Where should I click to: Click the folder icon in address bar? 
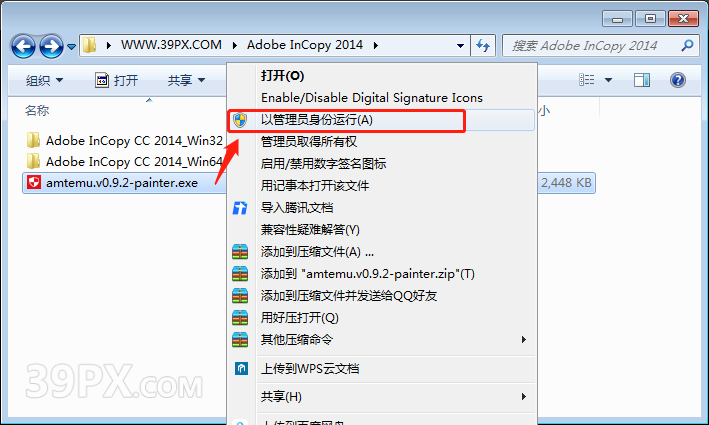click(90, 45)
